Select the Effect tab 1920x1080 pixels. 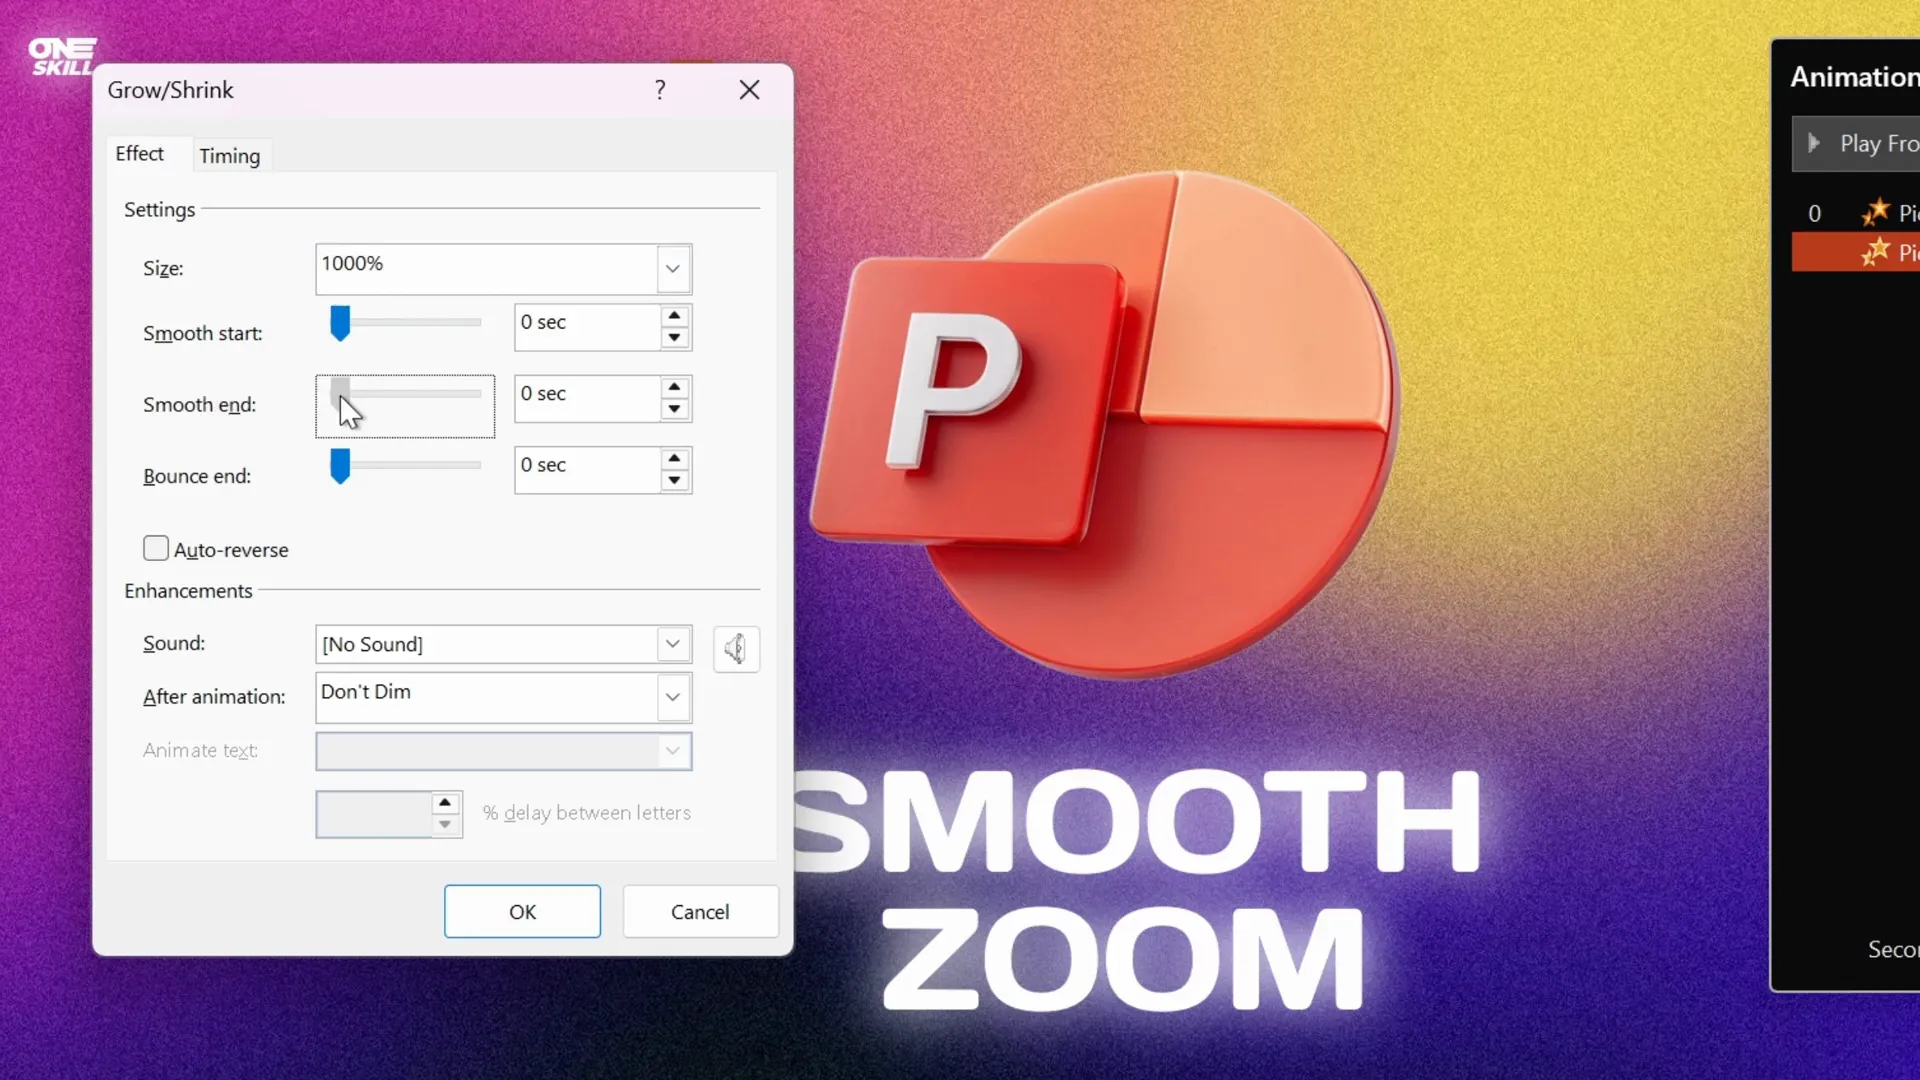139,154
